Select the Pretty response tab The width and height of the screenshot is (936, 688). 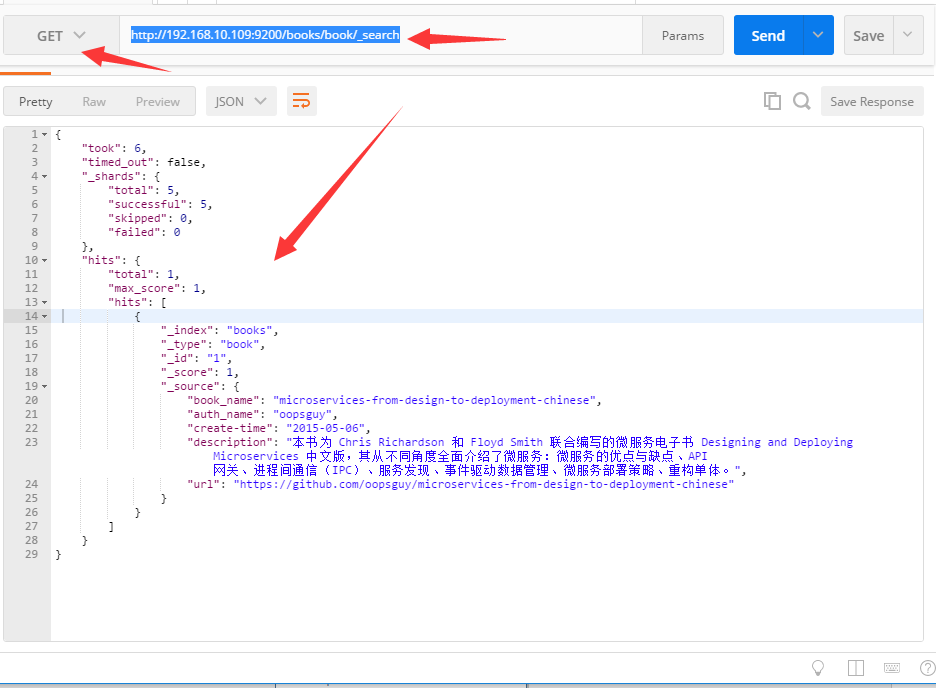(36, 101)
